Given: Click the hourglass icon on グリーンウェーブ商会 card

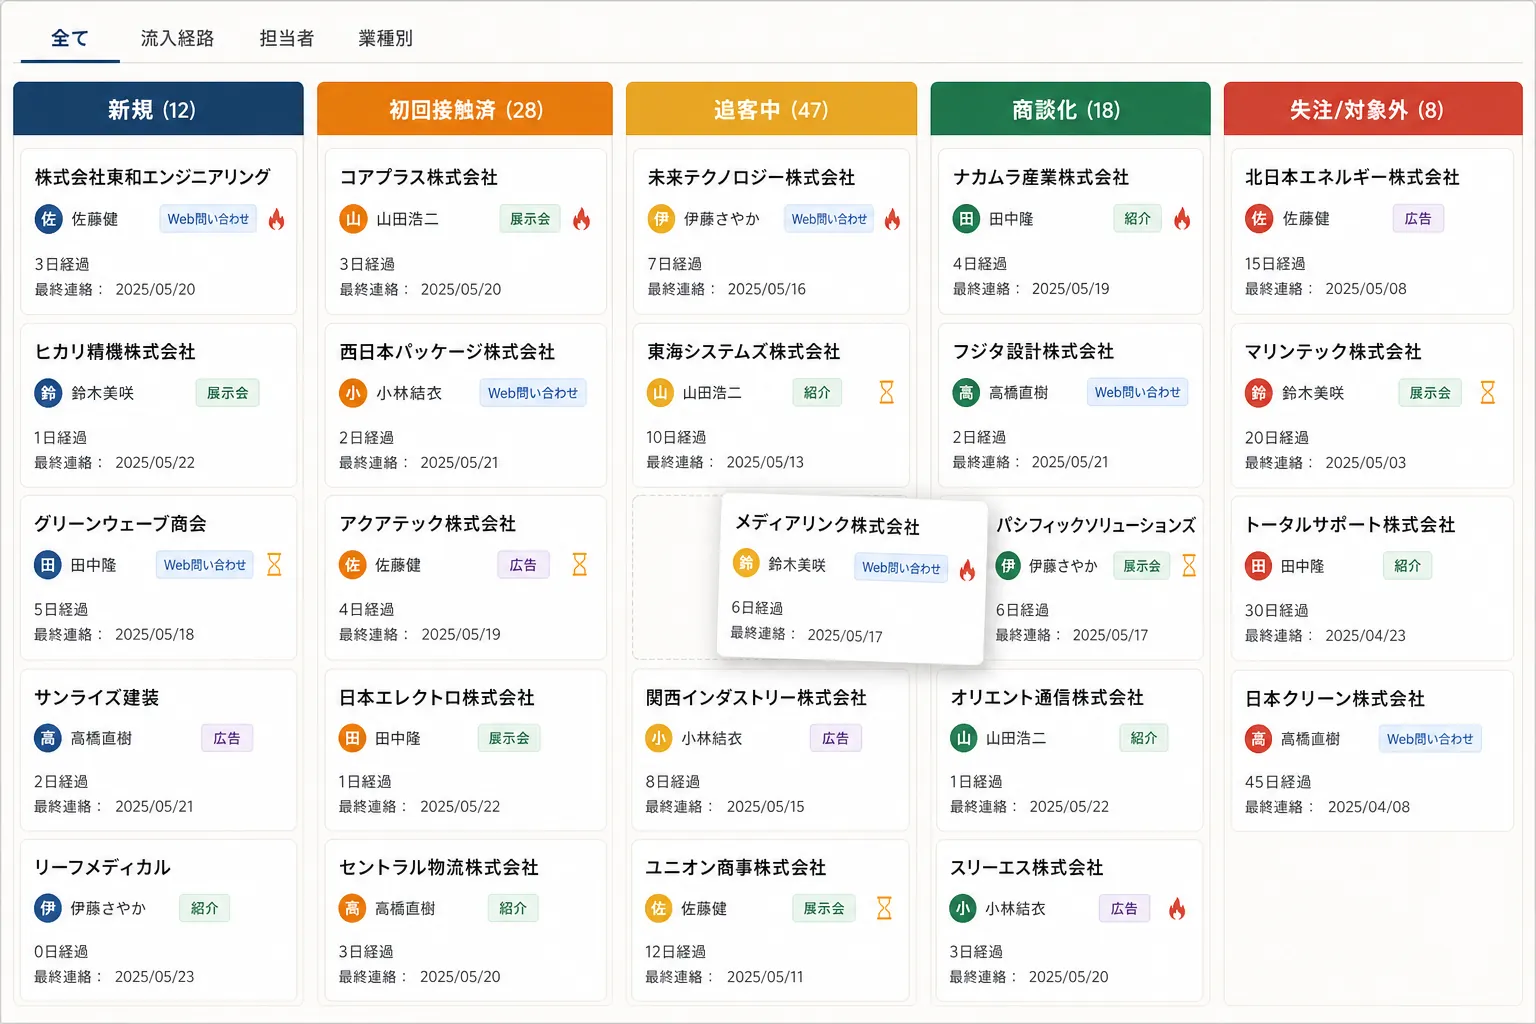Looking at the screenshot, I should coord(274,564).
